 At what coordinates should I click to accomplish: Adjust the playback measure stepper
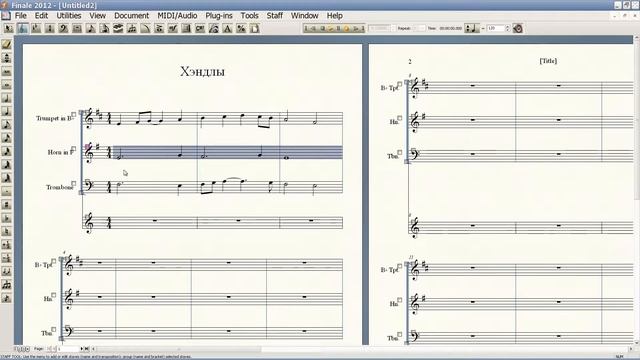click(x=393, y=29)
